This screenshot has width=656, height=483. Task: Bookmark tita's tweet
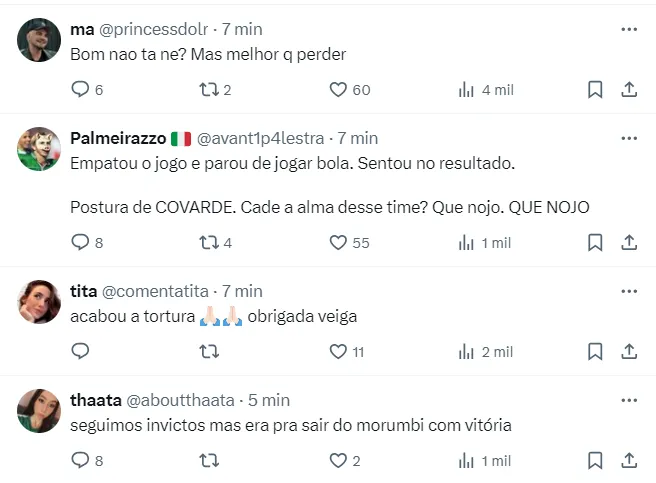(x=594, y=351)
